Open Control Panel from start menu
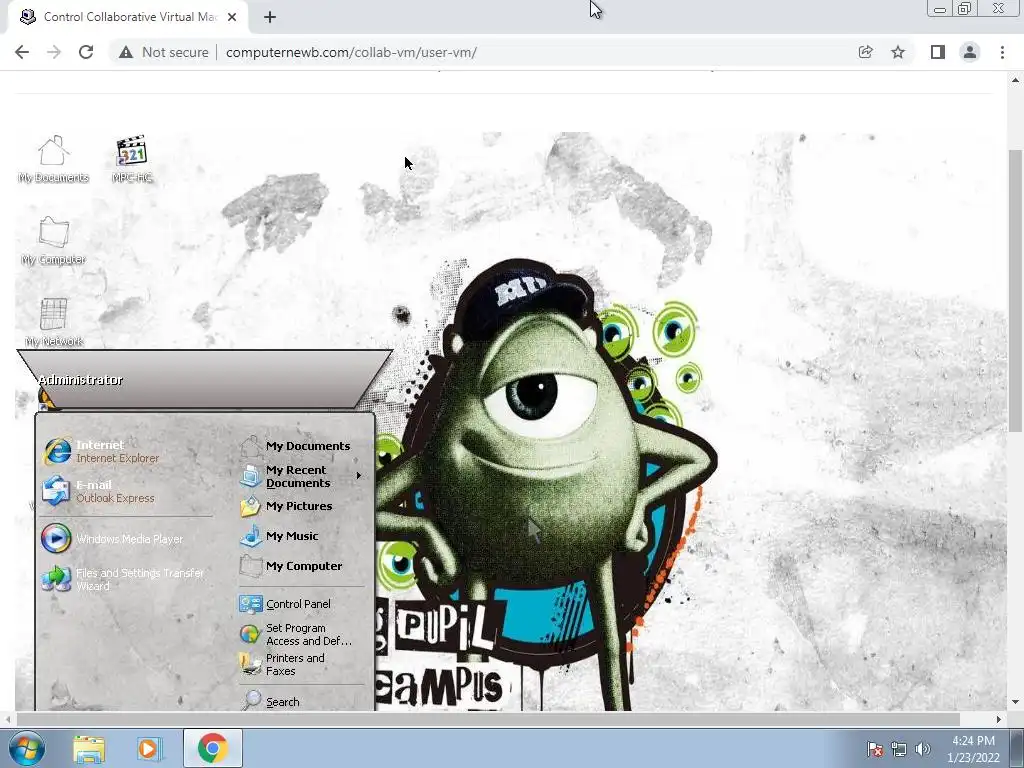 [x=285, y=604]
